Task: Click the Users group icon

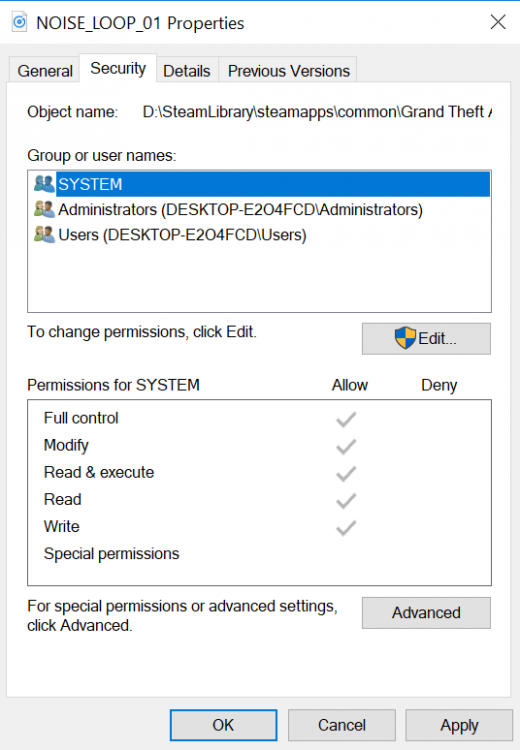Action: pos(44,234)
